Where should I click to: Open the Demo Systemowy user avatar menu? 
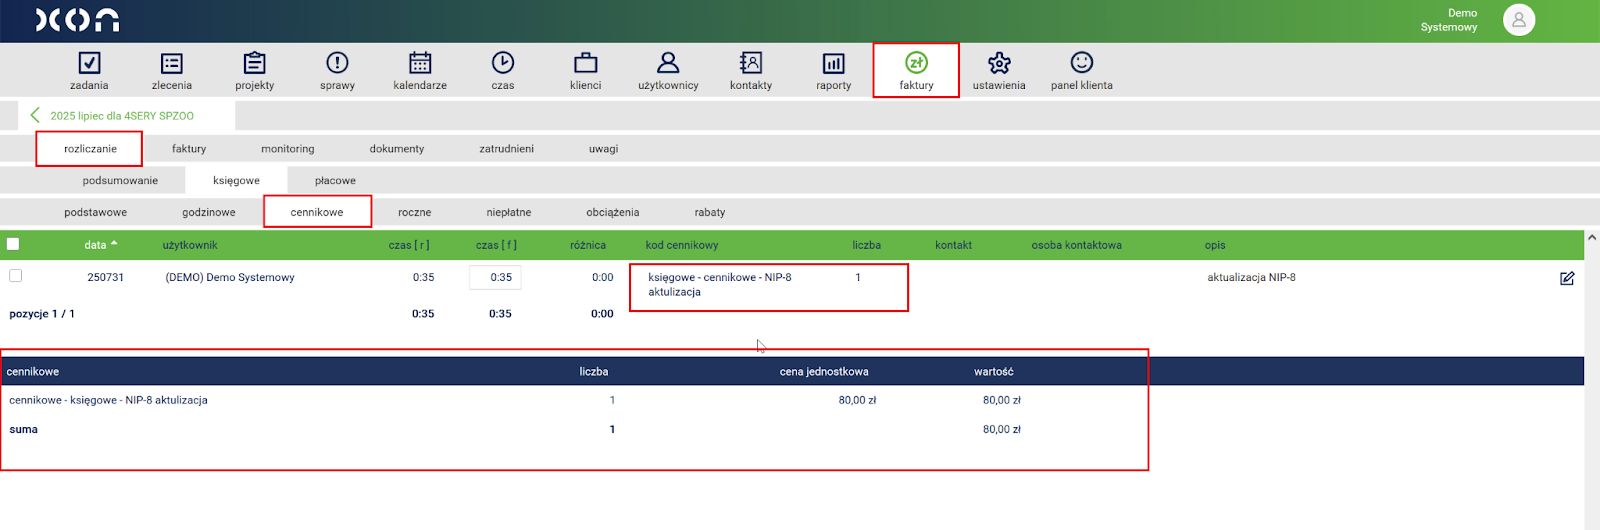[x=1518, y=20]
